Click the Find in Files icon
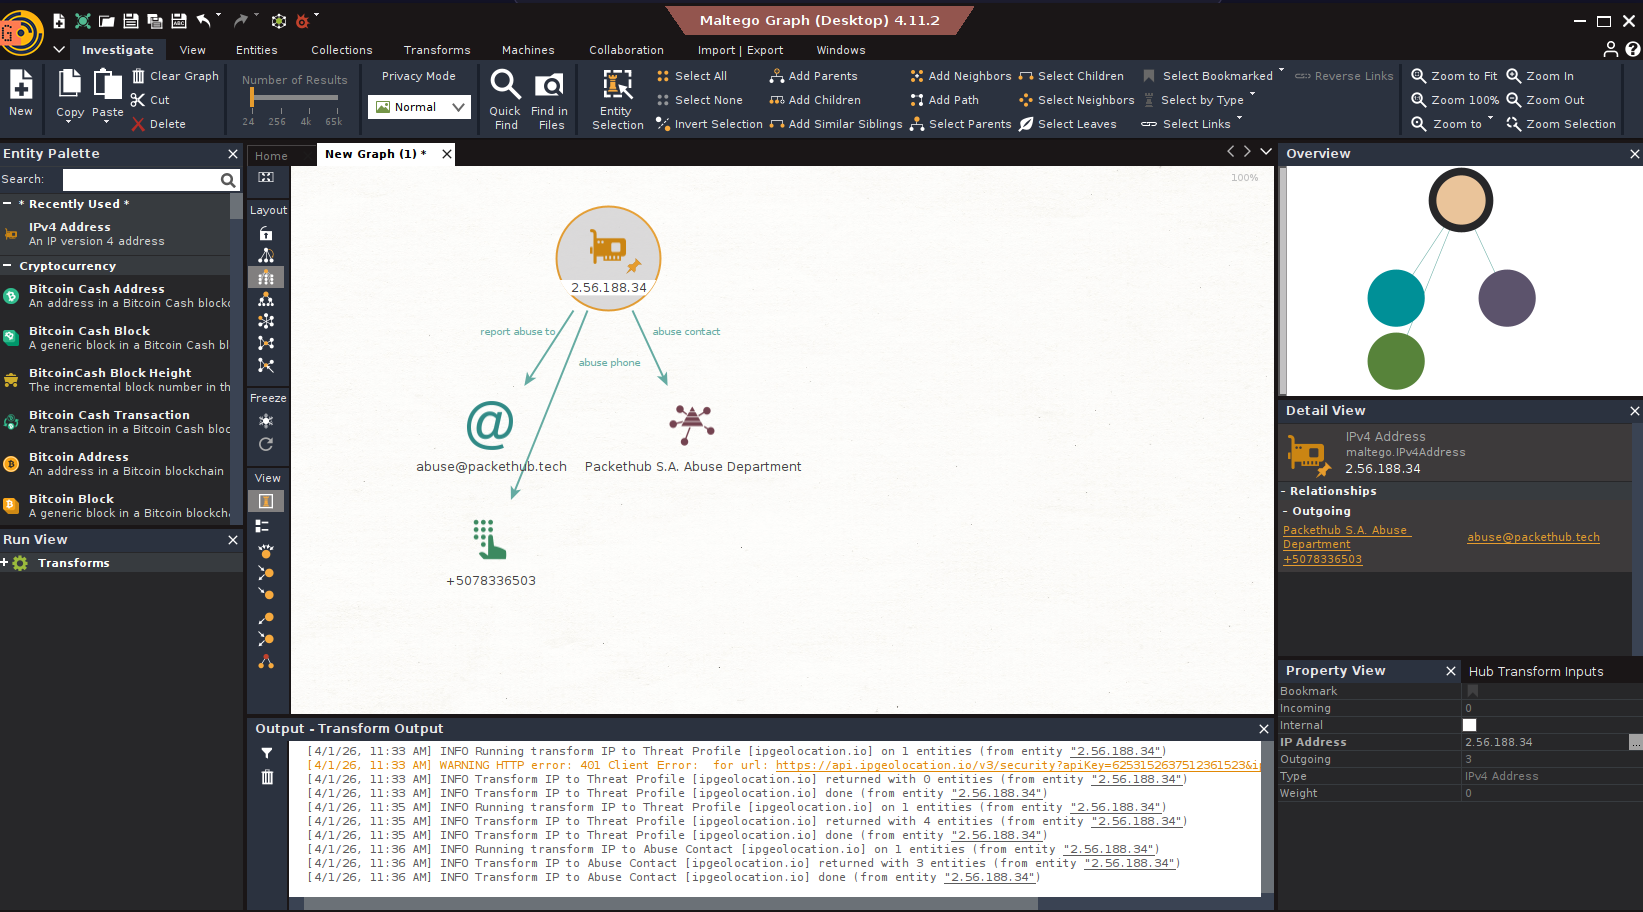Screen dimensions: 1643x912 click(549, 85)
